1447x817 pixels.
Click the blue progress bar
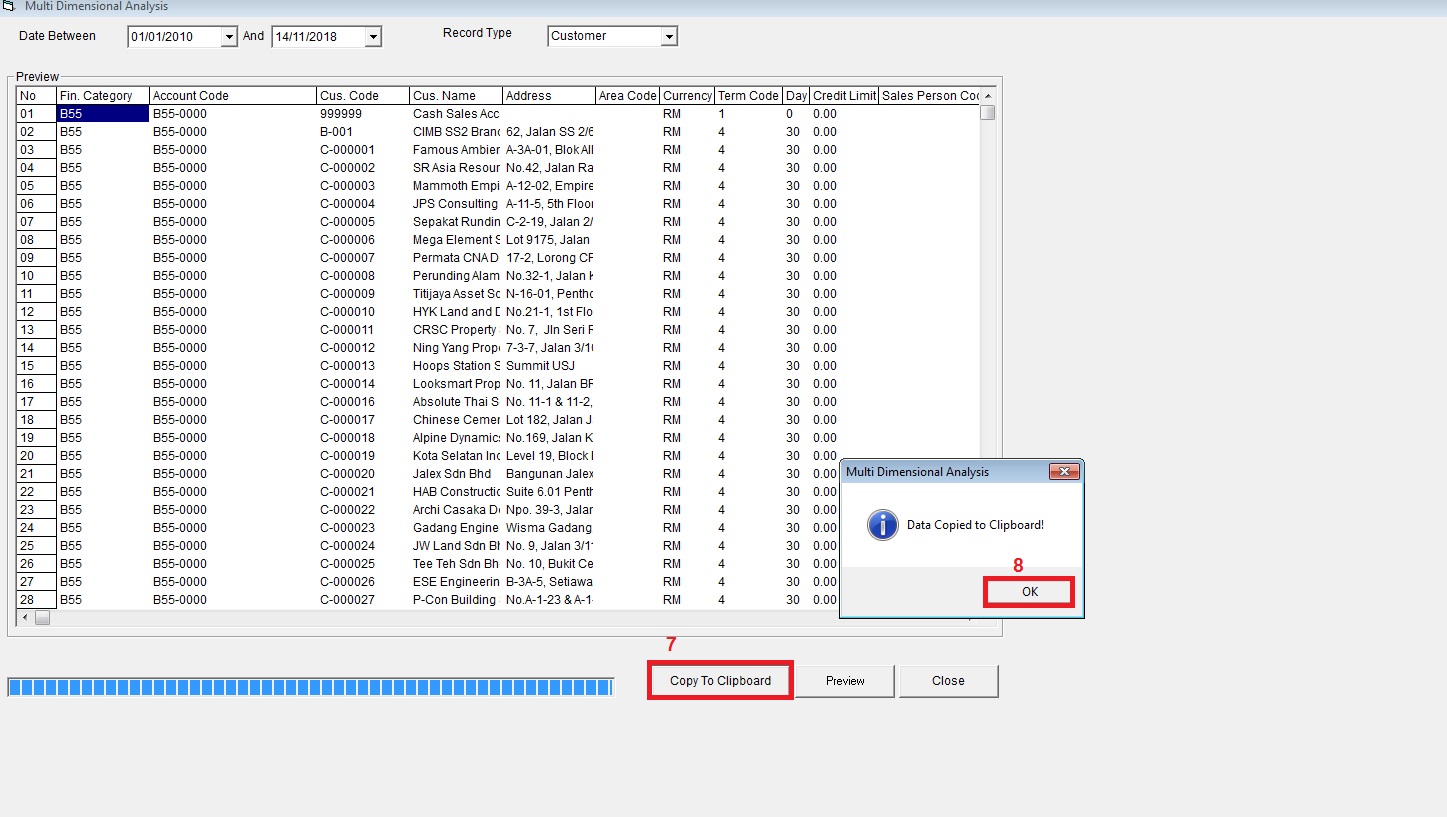click(x=310, y=687)
